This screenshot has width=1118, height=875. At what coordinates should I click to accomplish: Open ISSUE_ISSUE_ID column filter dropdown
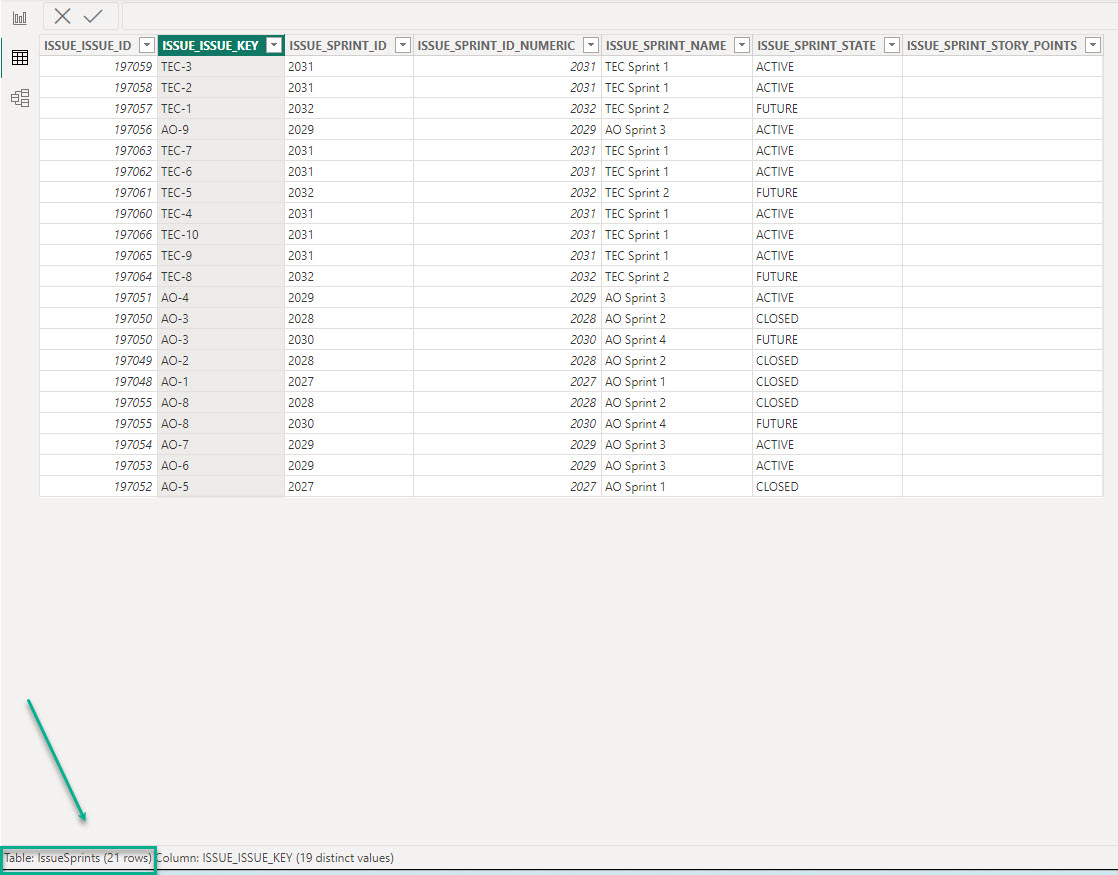tap(146, 45)
